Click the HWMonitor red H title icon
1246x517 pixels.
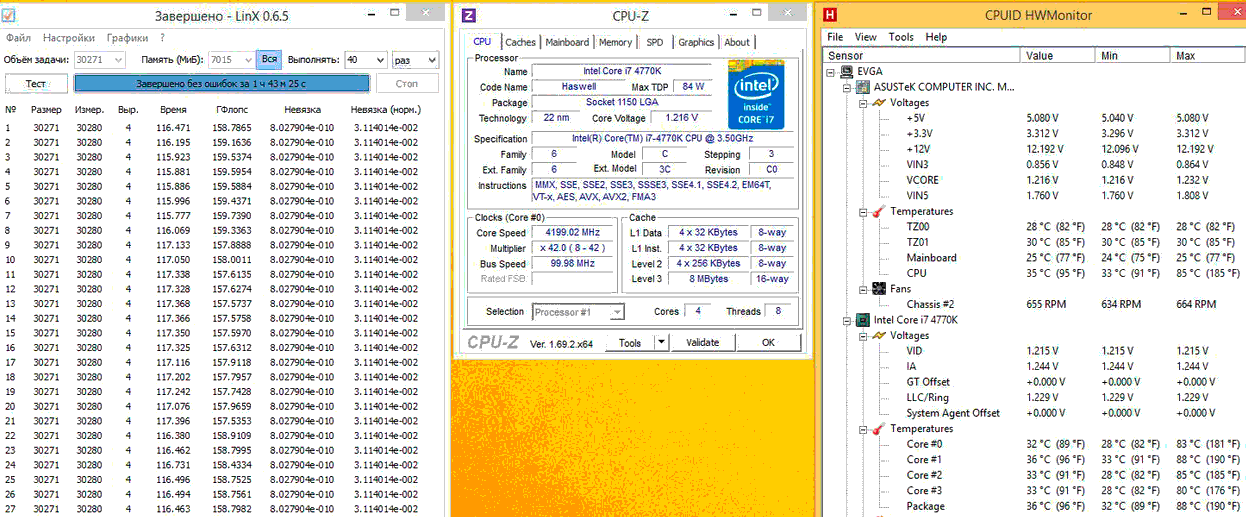(829, 15)
